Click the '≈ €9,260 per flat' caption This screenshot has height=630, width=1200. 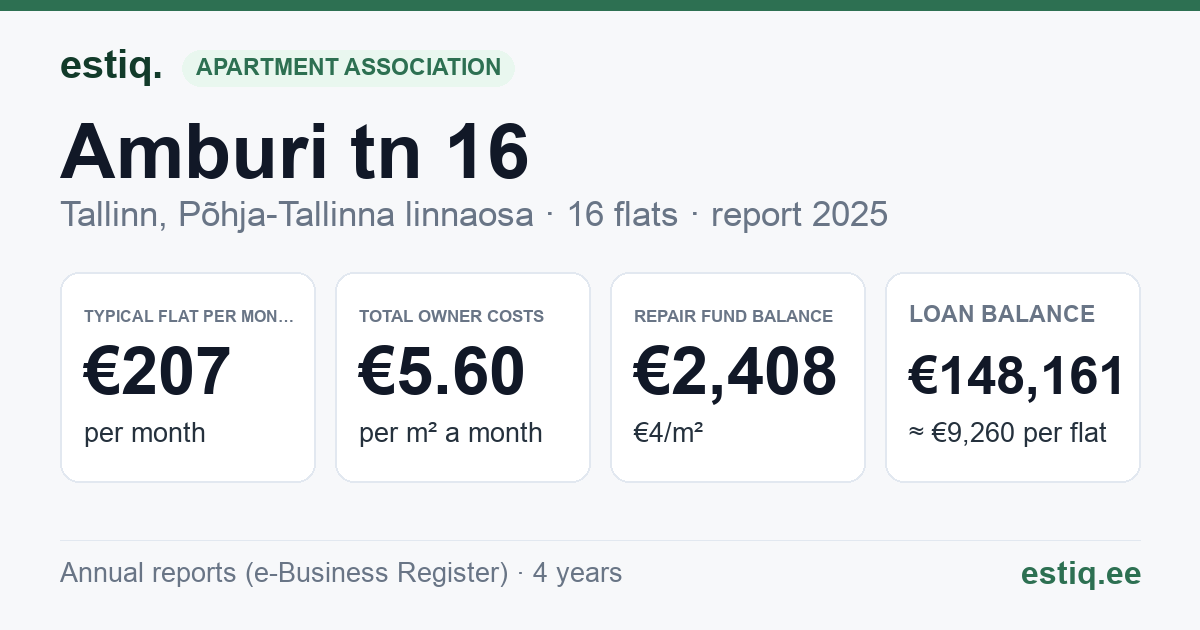tap(1008, 434)
